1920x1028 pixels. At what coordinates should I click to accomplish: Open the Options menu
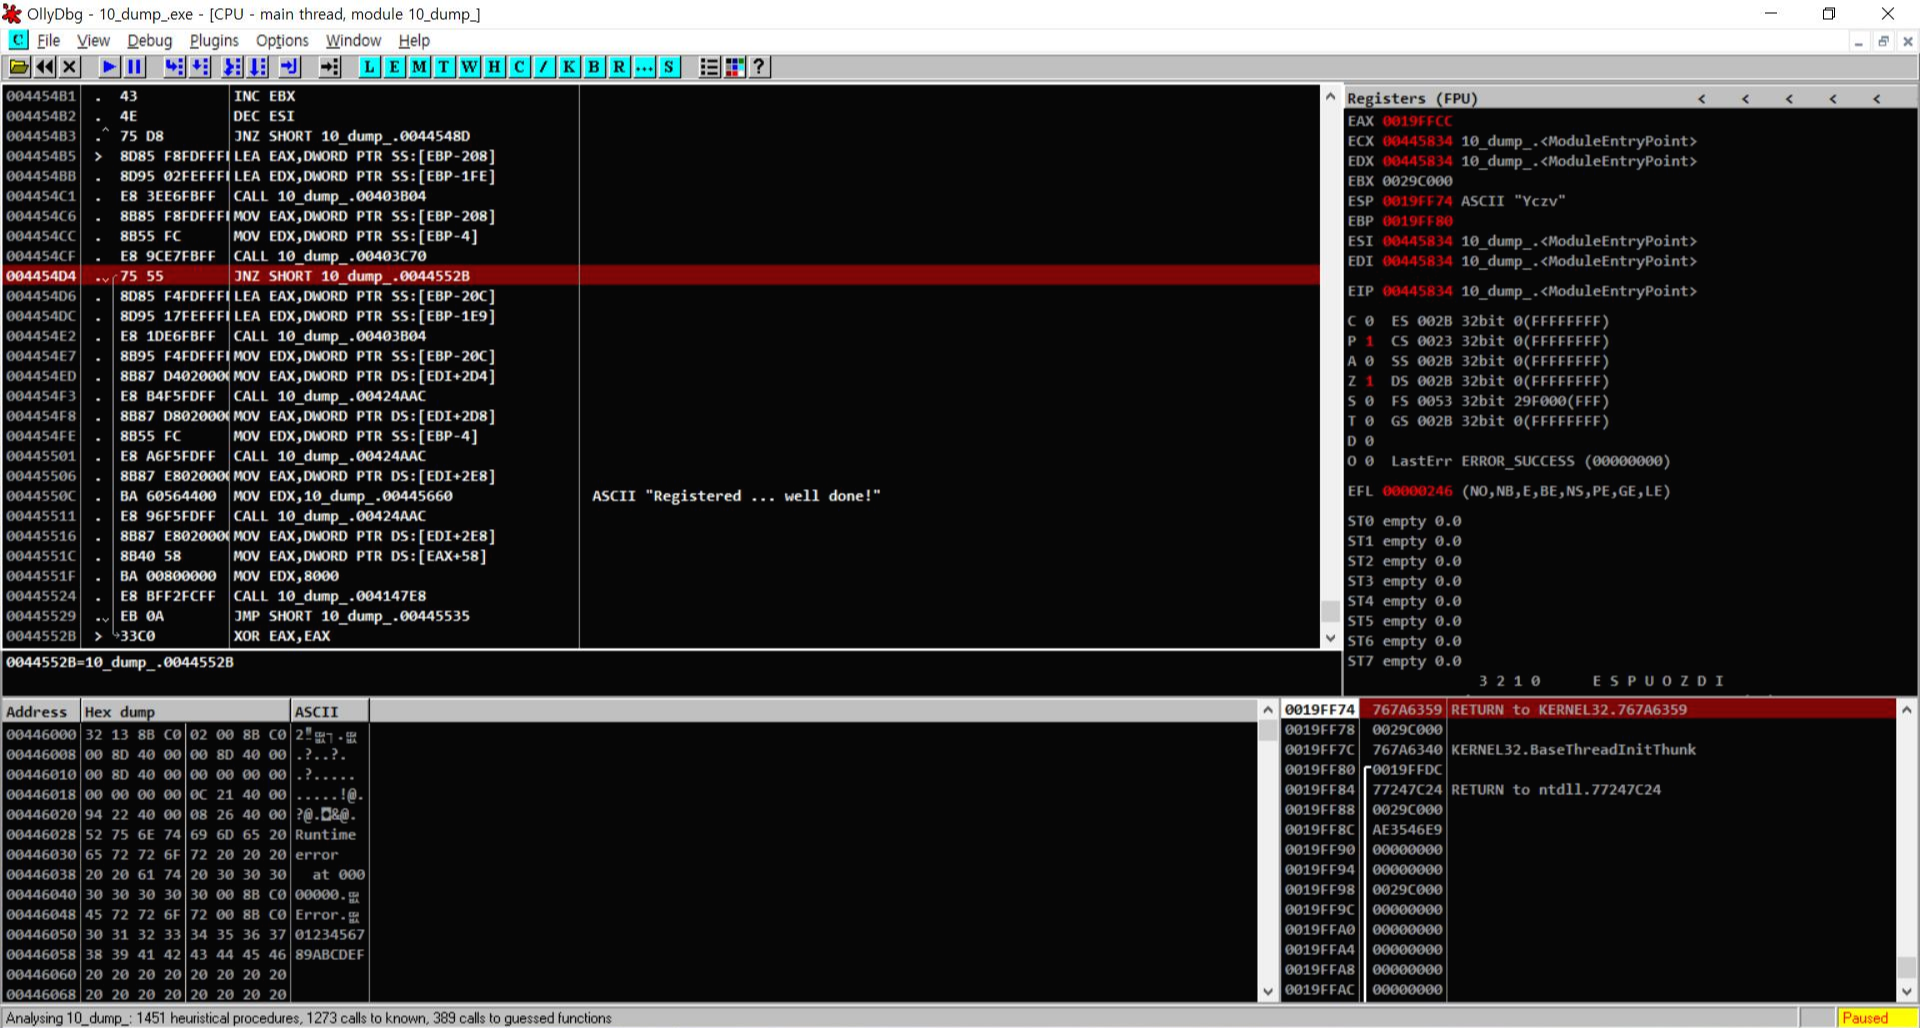pyautogui.click(x=282, y=40)
